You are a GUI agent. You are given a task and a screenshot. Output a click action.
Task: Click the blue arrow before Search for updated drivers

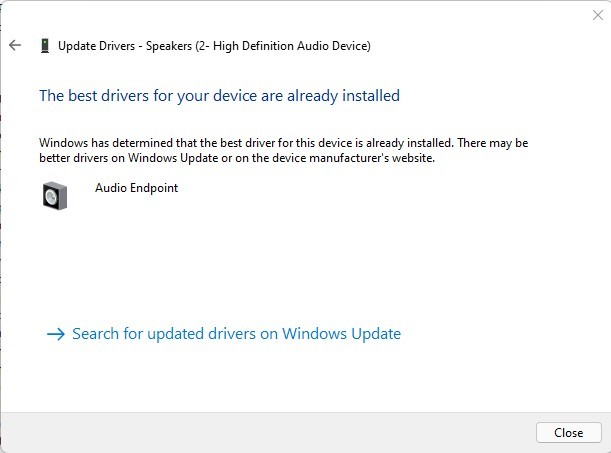coord(56,334)
